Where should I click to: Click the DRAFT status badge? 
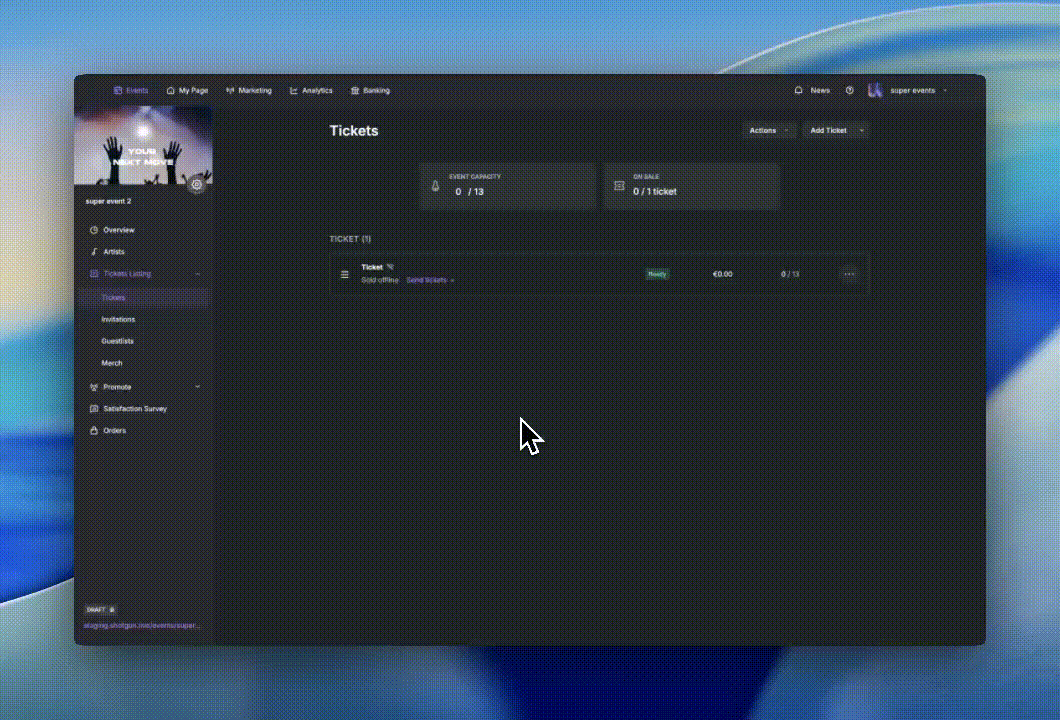click(101, 609)
